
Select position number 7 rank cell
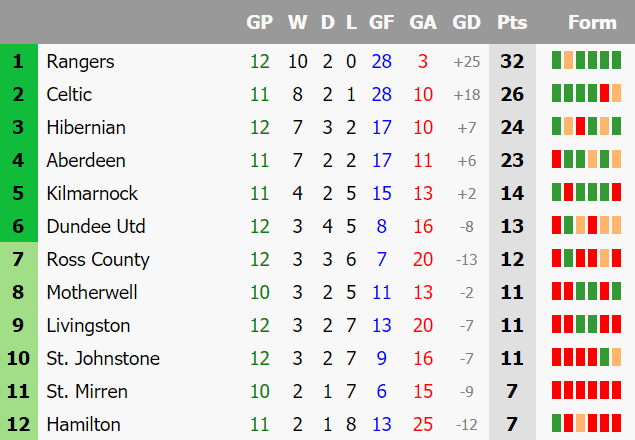(x=19, y=259)
